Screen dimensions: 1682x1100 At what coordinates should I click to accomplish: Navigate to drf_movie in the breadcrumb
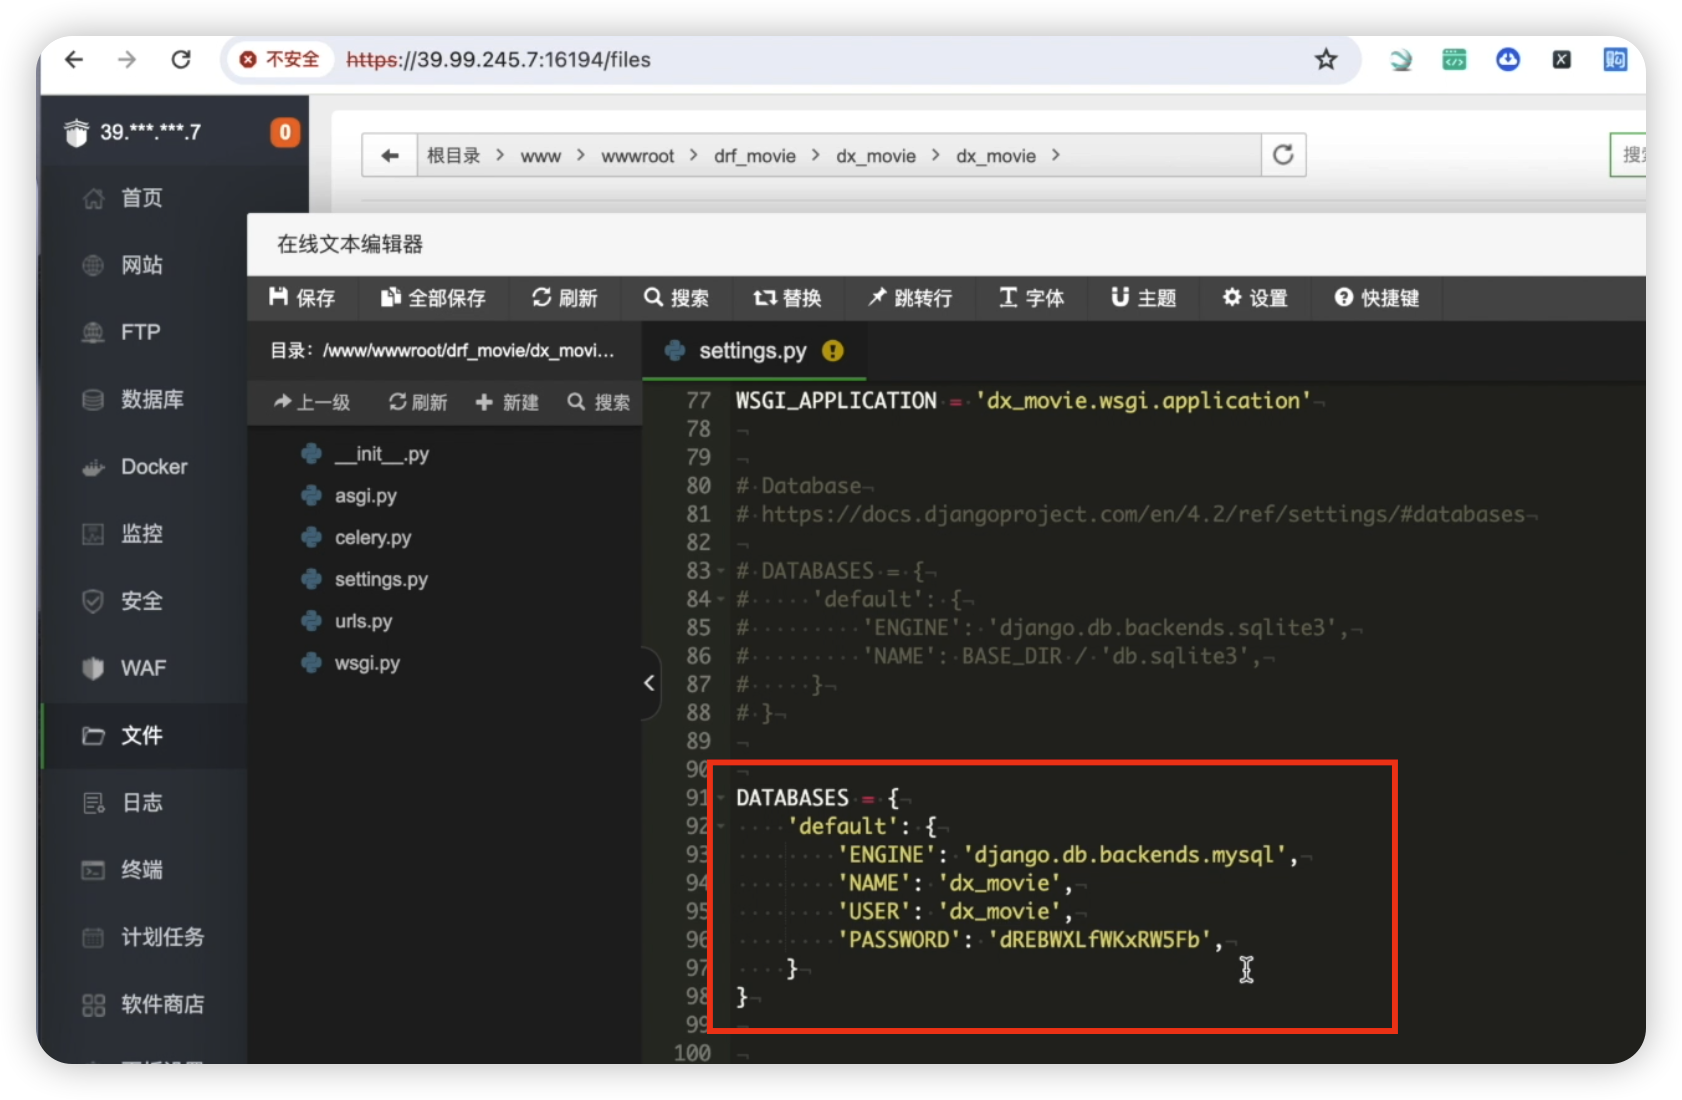coord(755,156)
